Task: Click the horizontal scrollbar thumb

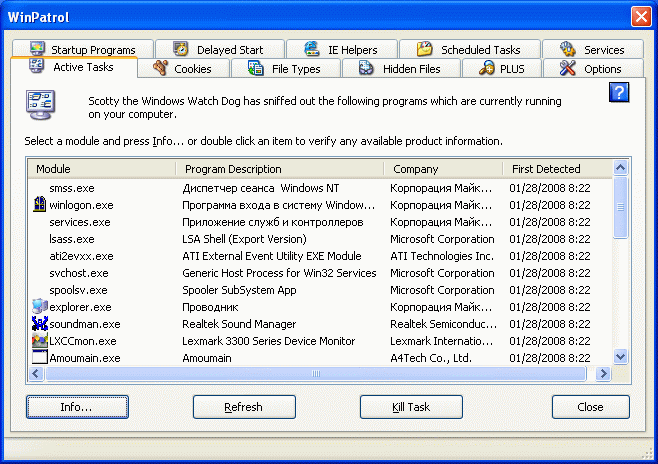Action: [316, 373]
